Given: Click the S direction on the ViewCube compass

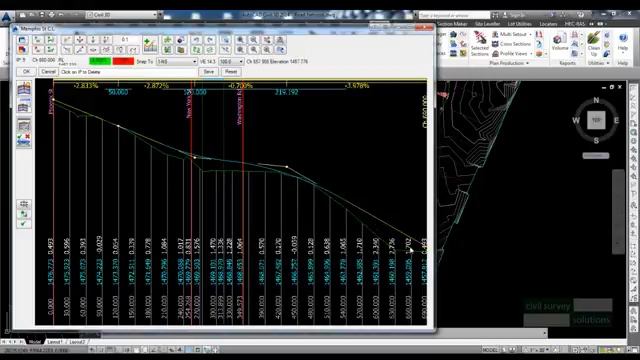Looking at the screenshot, I should point(596,141).
